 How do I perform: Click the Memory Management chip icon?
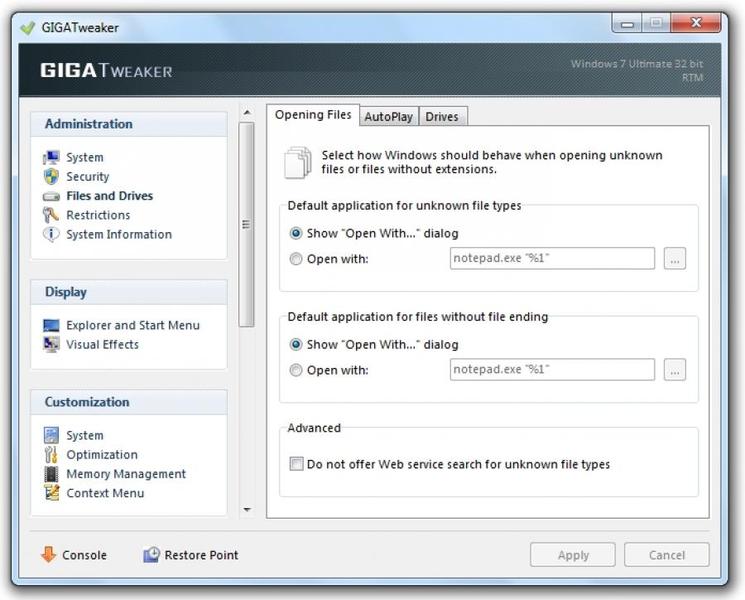(x=51, y=474)
